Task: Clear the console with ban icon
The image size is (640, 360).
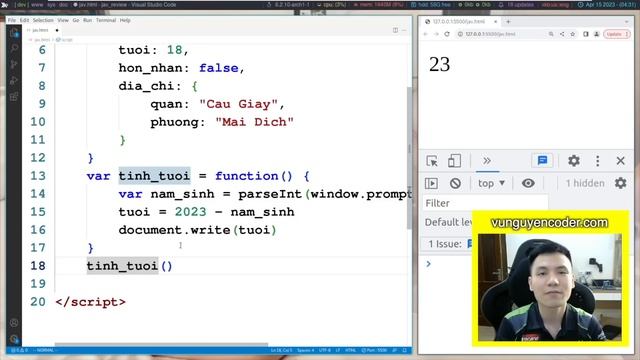Action: pos(455,183)
